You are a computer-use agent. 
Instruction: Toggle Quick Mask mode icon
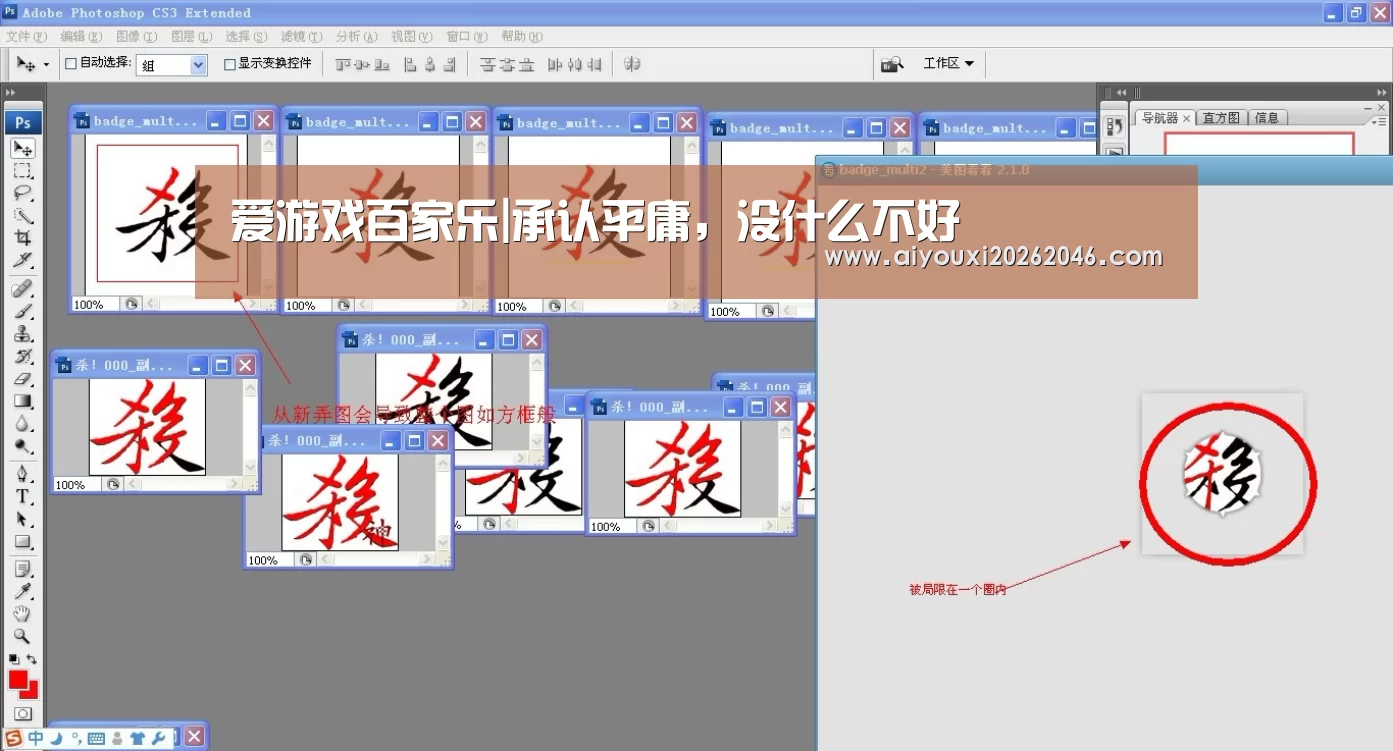click(x=22, y=714)
